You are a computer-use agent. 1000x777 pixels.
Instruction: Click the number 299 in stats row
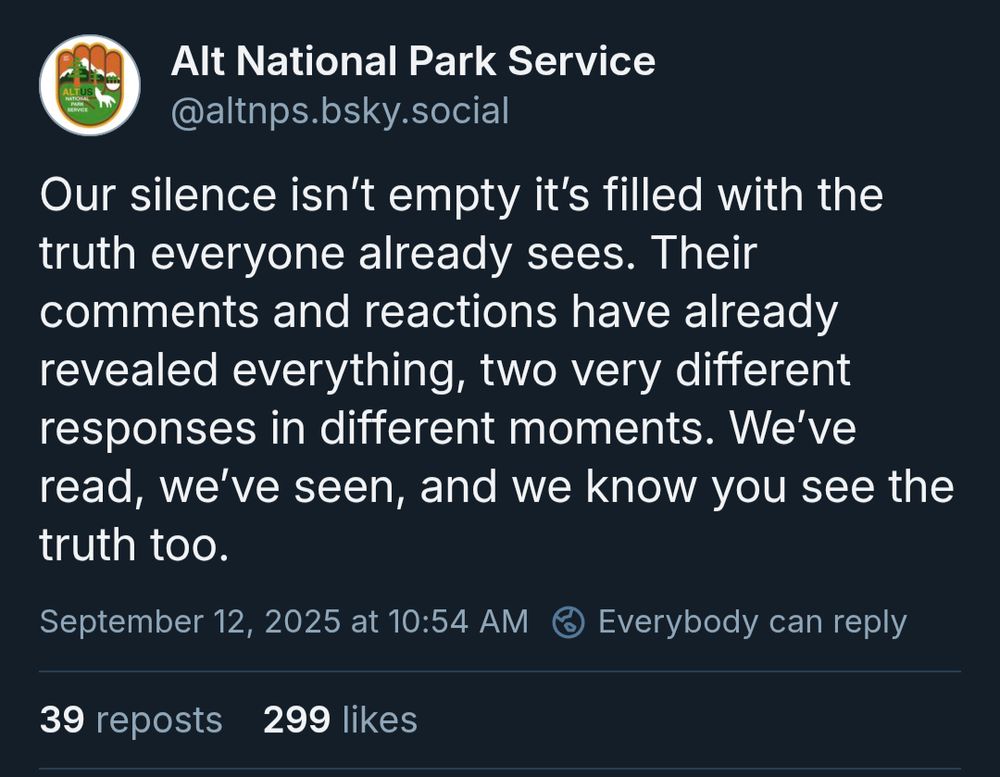296,719
